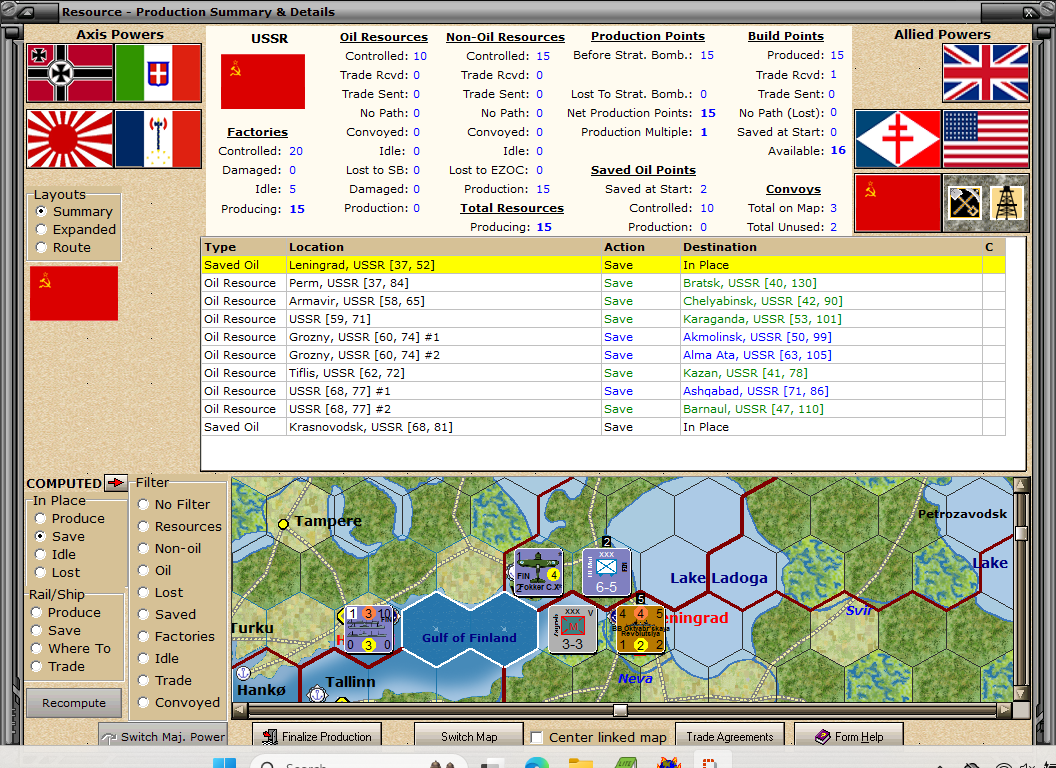The width and height of the screenshot is (1056, 768).
Task: Select the Saved Oil Leningrad row
Action: coord(603,265)
